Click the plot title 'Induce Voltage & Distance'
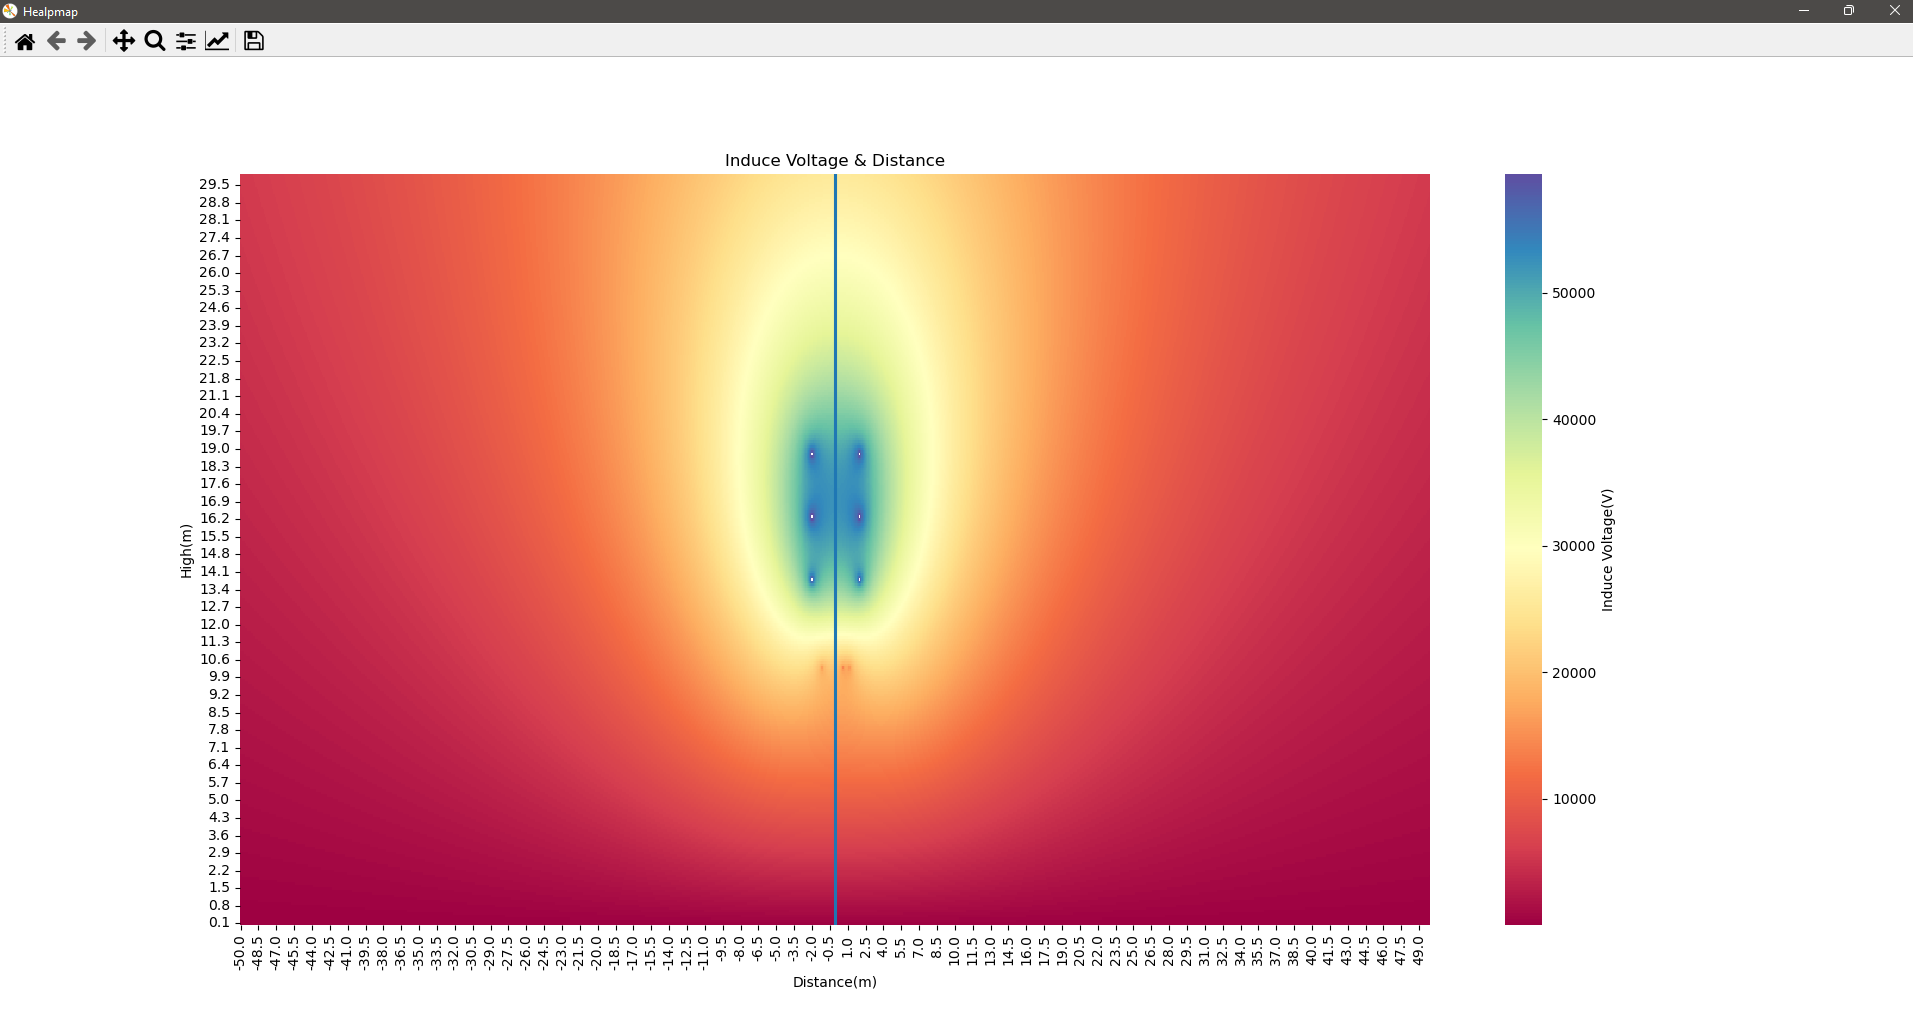 (835, 160)
